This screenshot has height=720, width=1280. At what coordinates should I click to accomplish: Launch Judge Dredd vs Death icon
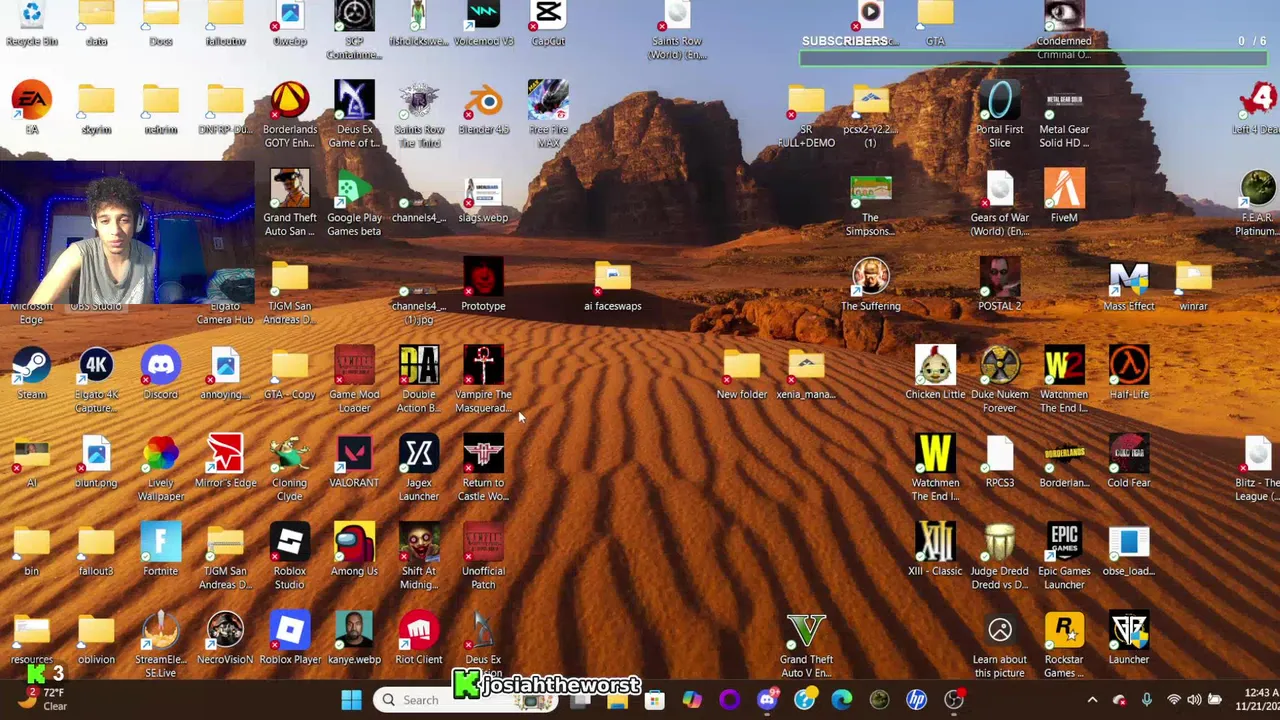[1000, 556]
